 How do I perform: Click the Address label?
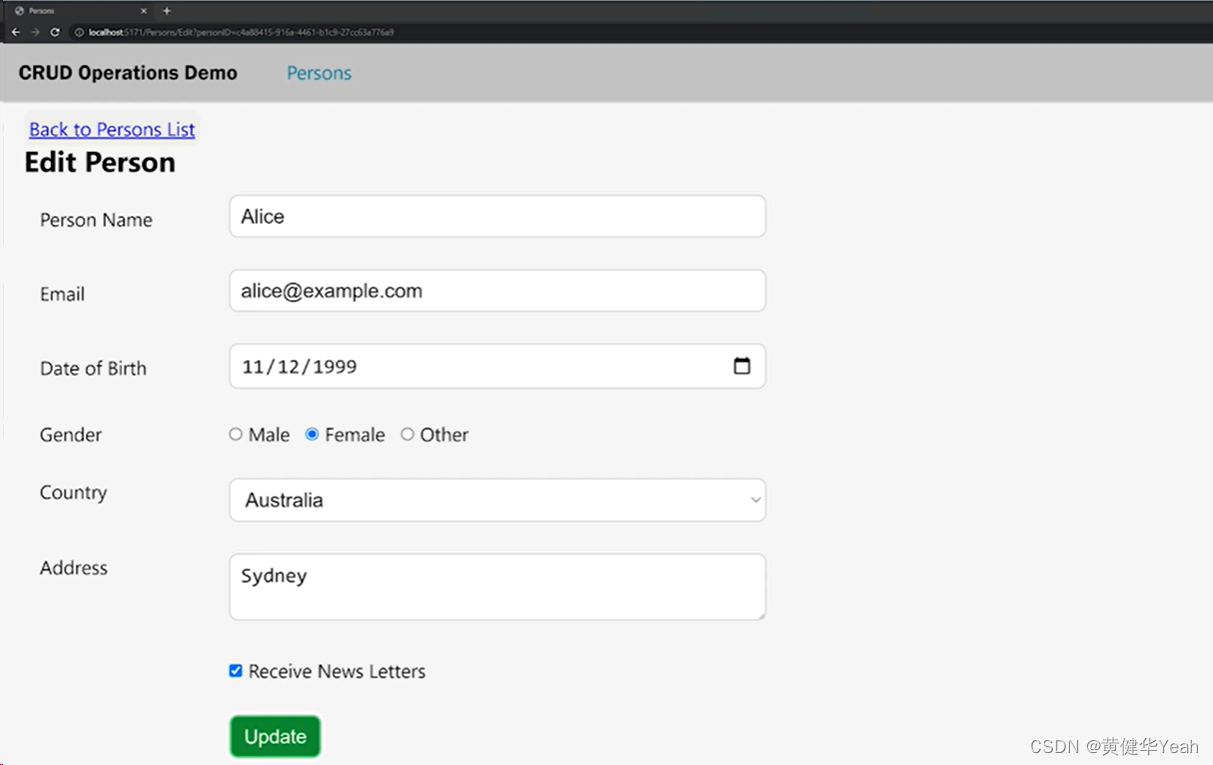tap(74, 567)
